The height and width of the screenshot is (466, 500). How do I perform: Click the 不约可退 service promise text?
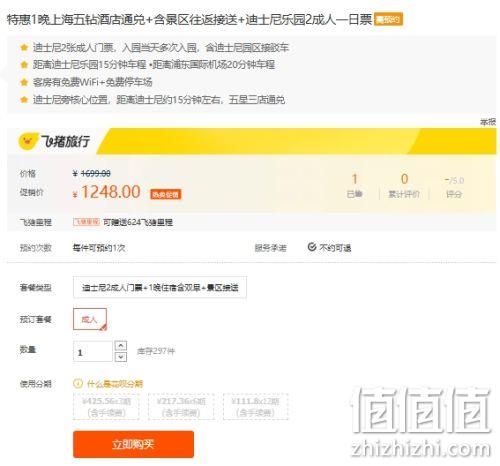click(335, 248)
